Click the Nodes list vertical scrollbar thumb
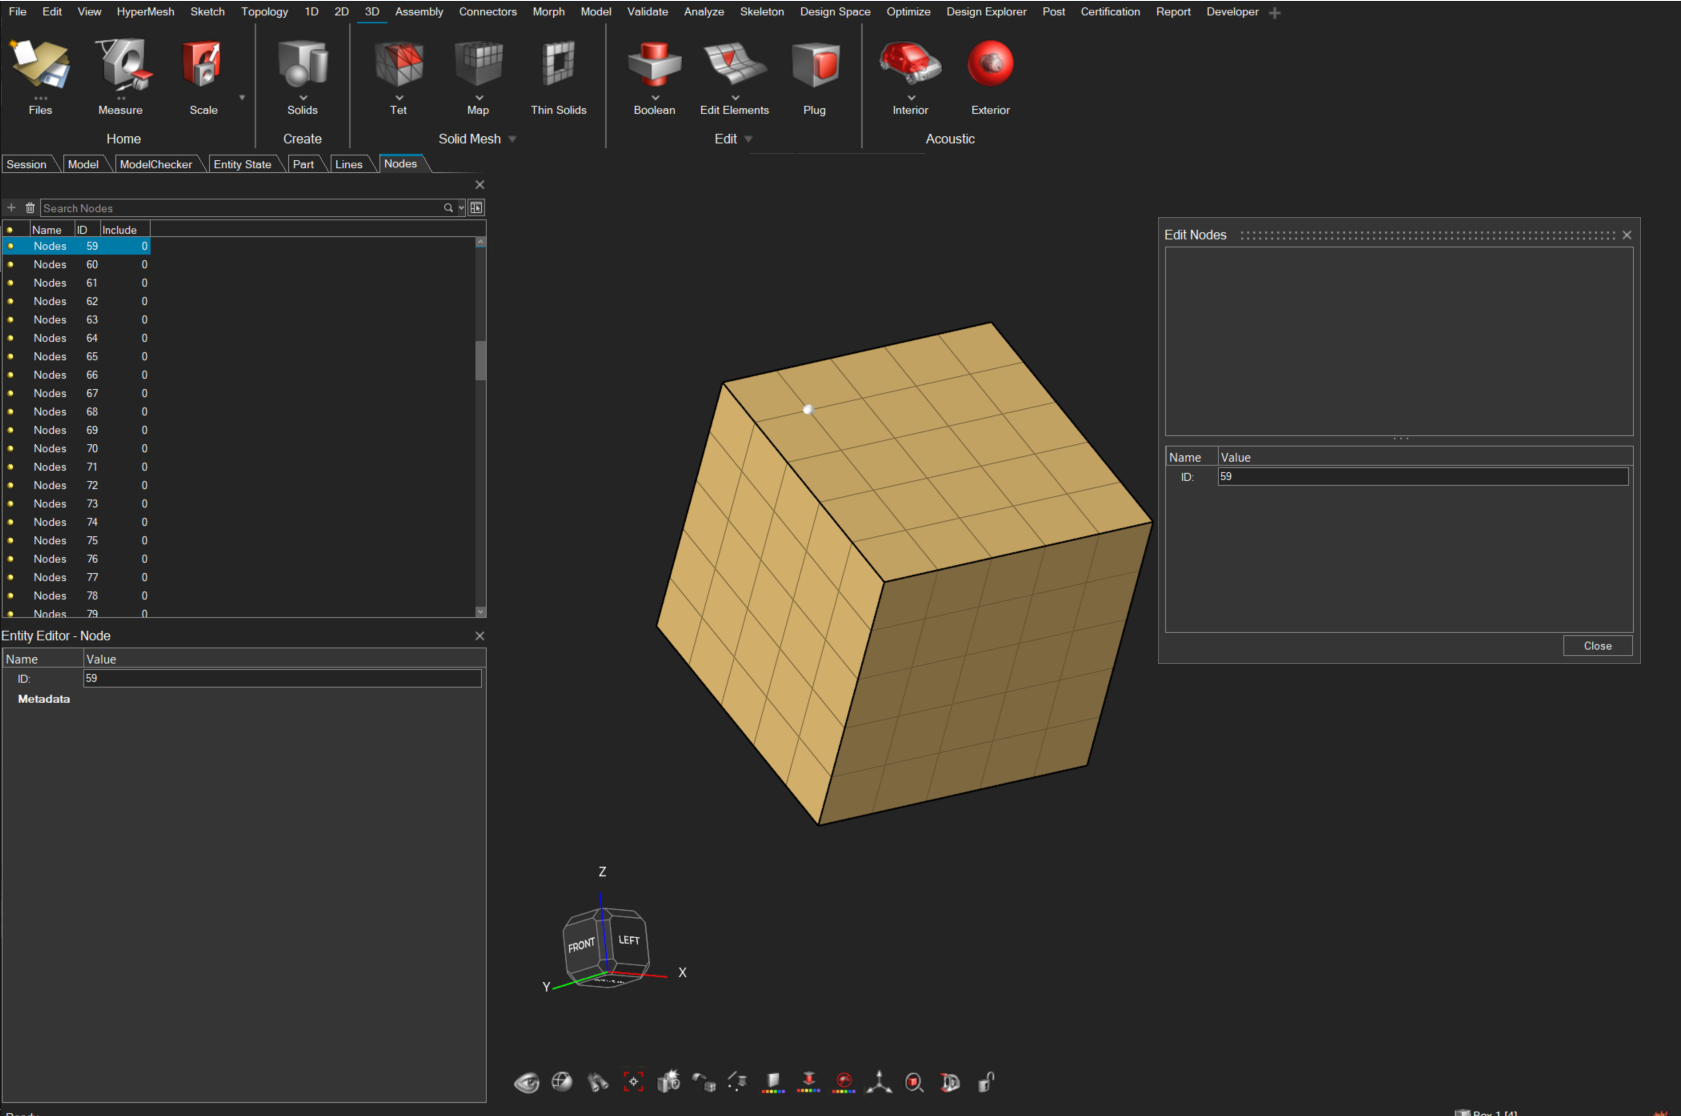Viewport: 1681px width, 1116px height. click(x=481, y=360)
